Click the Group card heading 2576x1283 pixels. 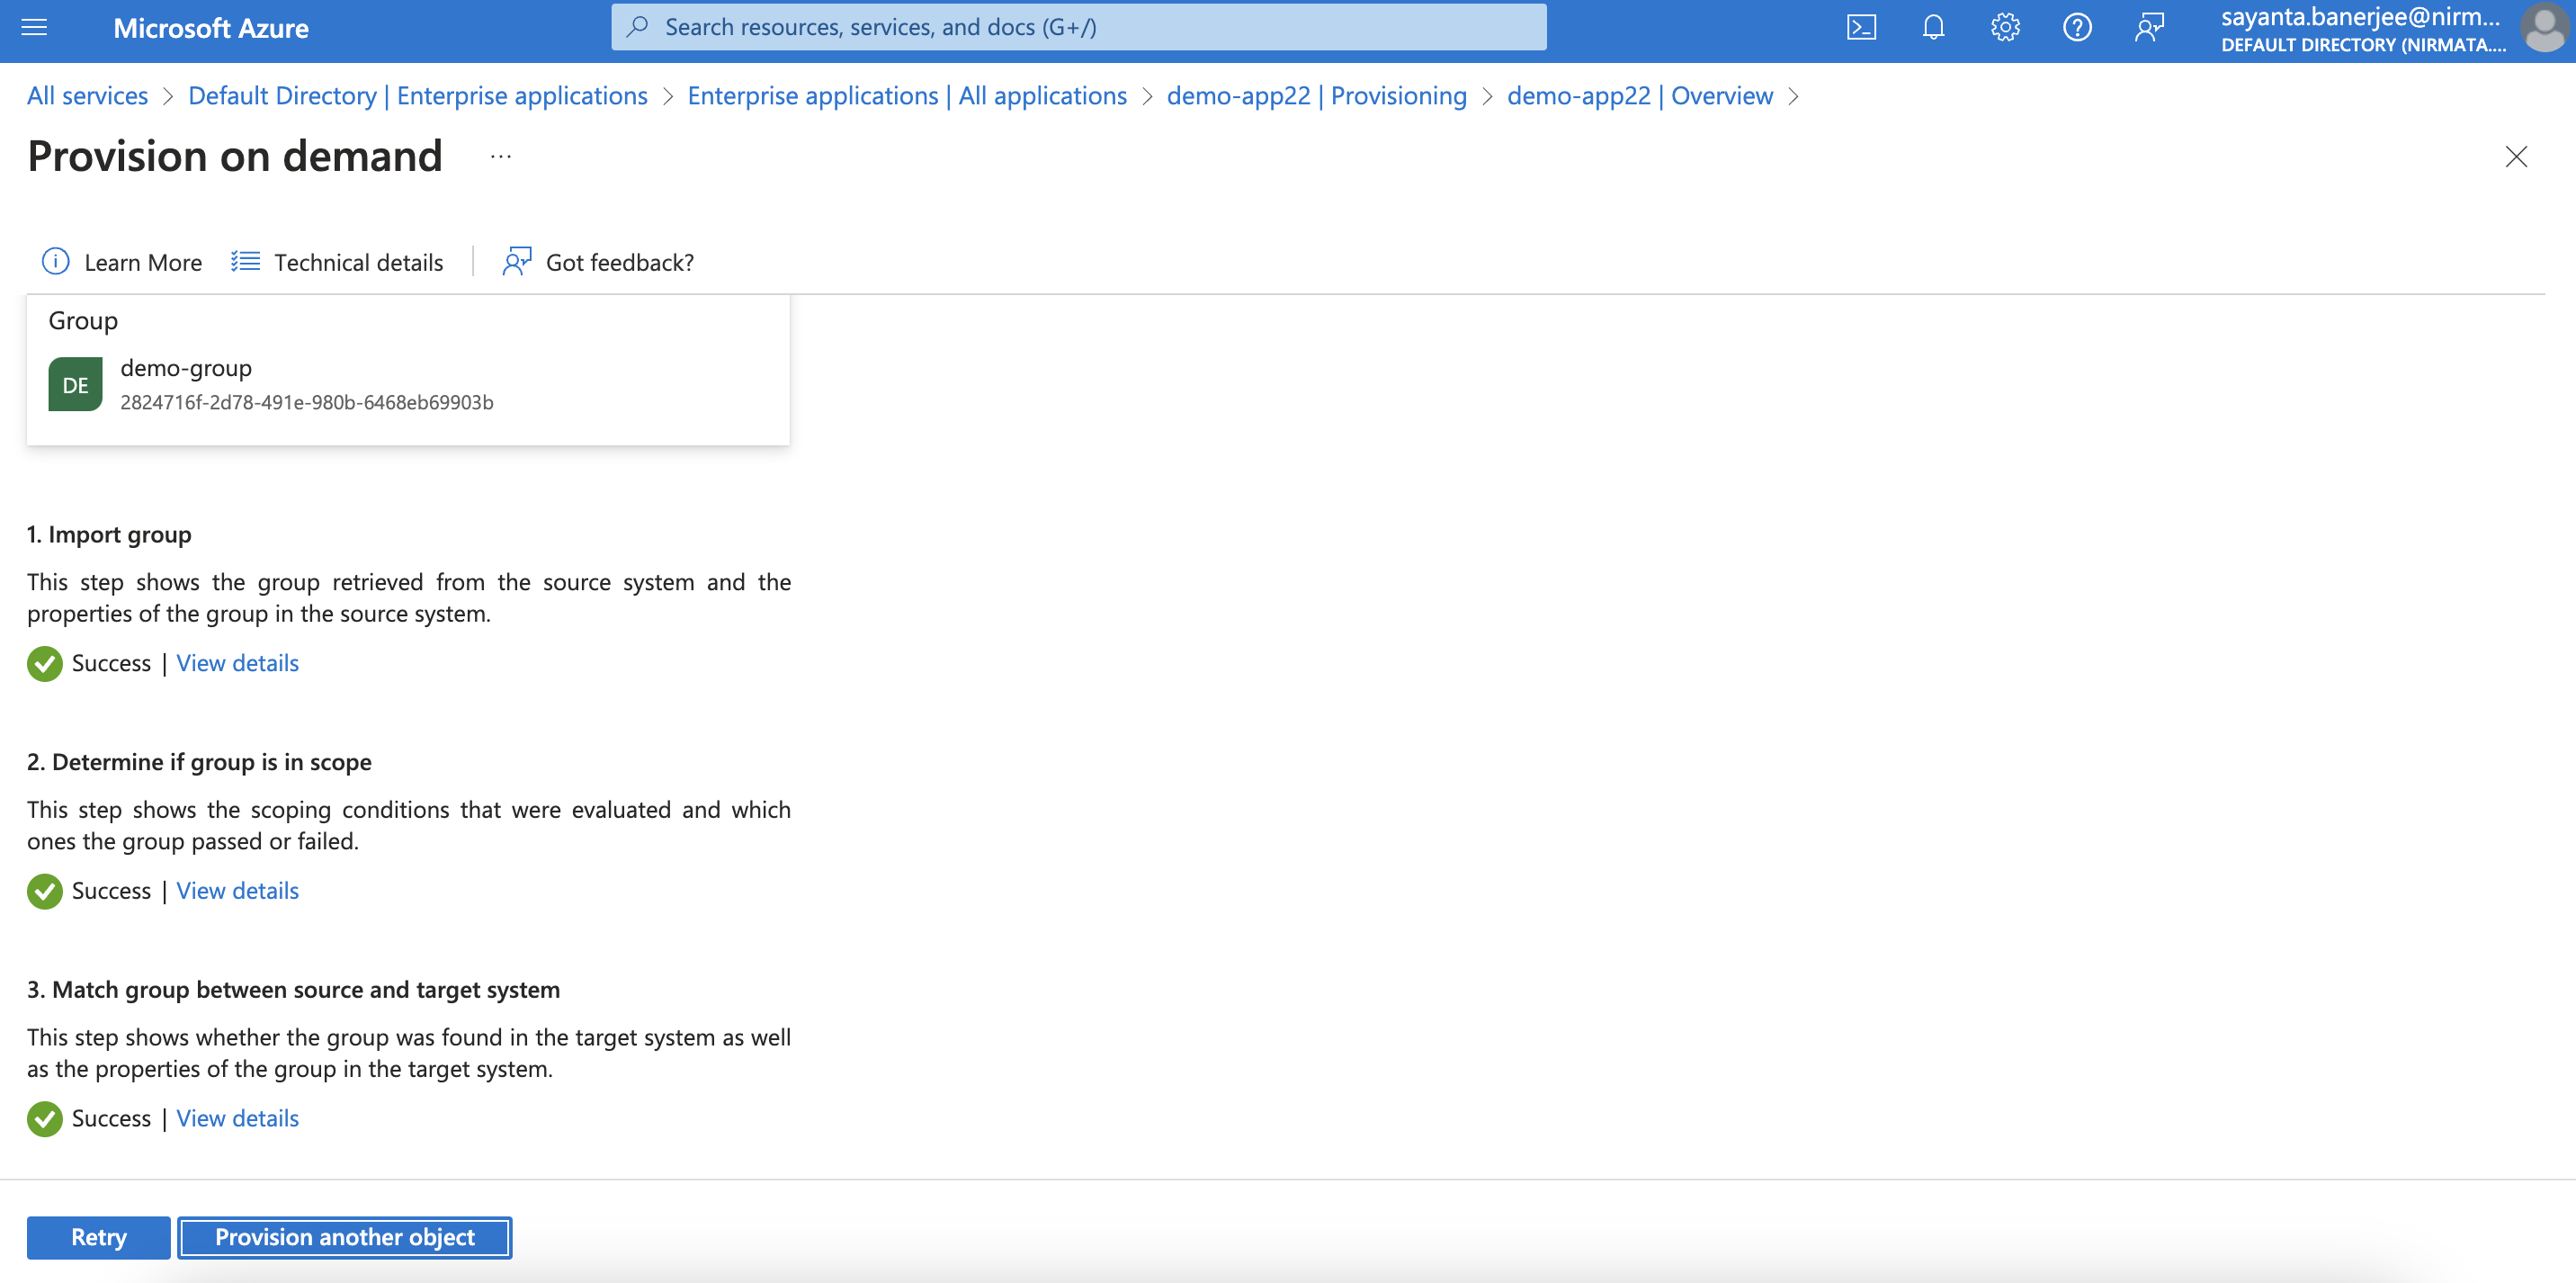[83, 320]
